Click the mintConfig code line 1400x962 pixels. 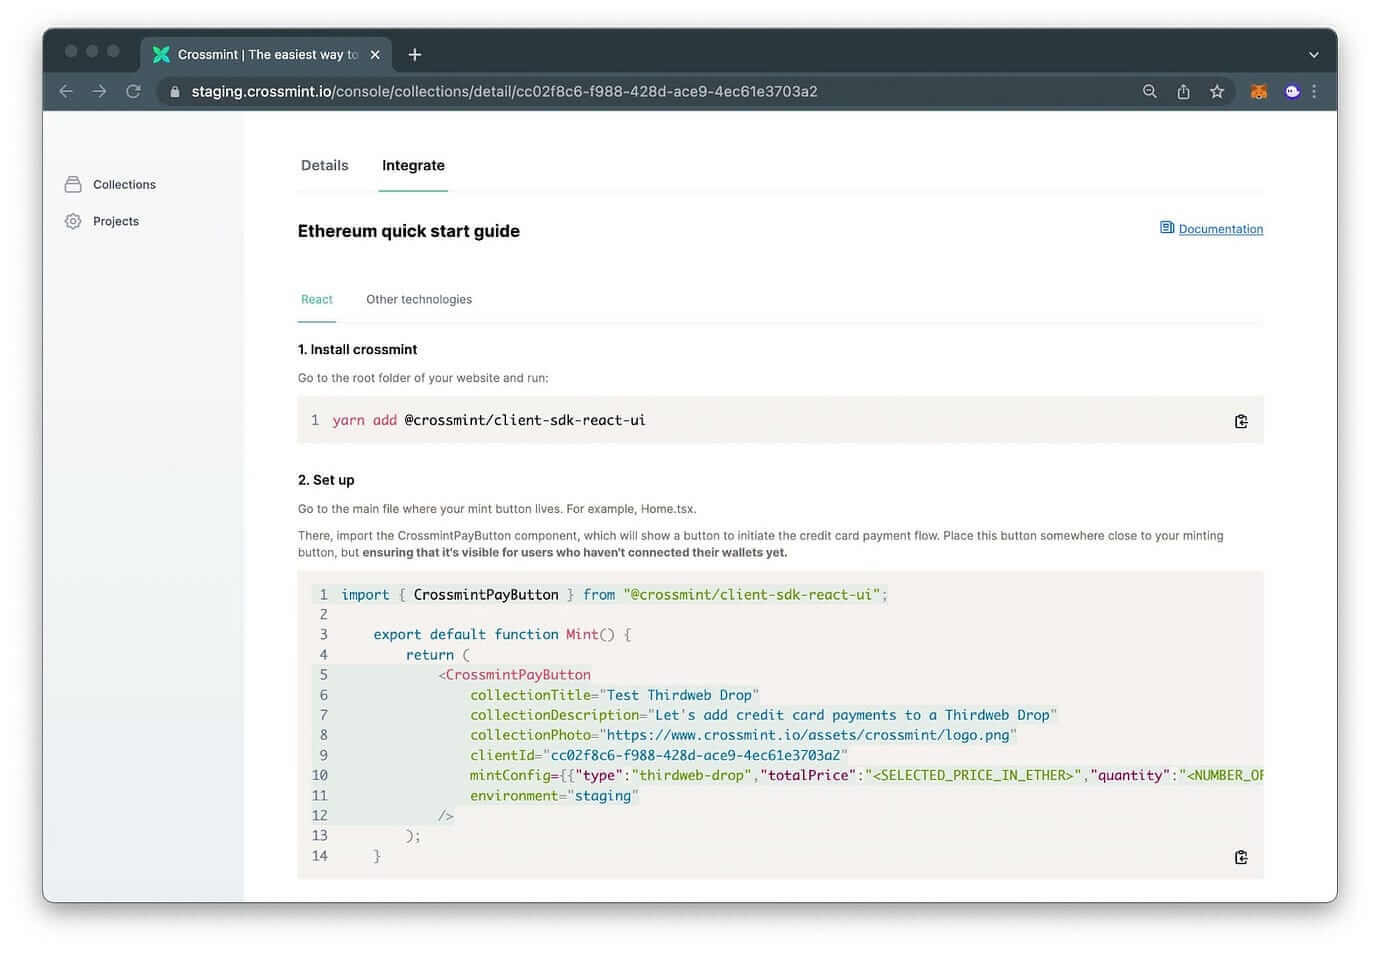click(x=867, y=776)
